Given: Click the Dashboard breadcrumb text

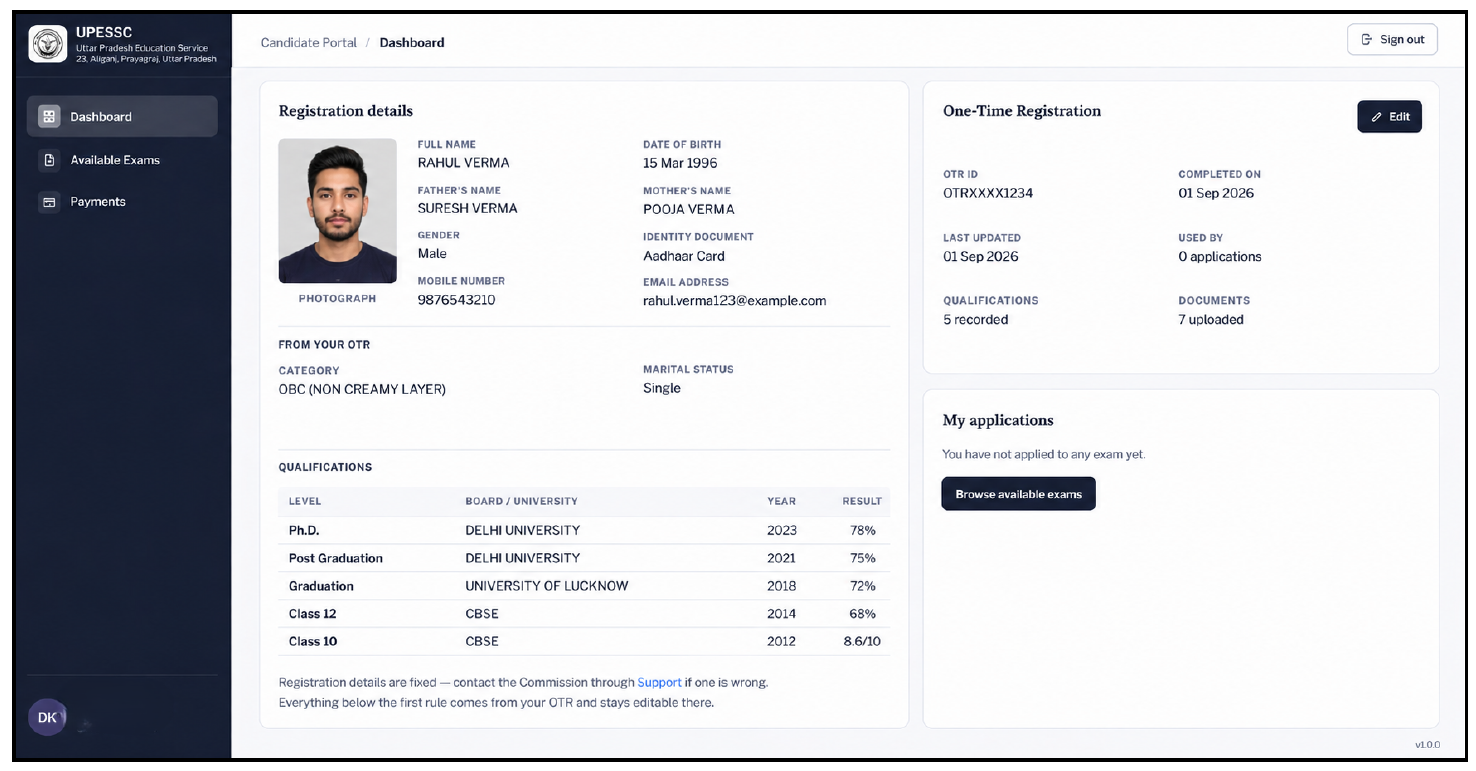Looking at the screenshot, I should coord(412,42).
